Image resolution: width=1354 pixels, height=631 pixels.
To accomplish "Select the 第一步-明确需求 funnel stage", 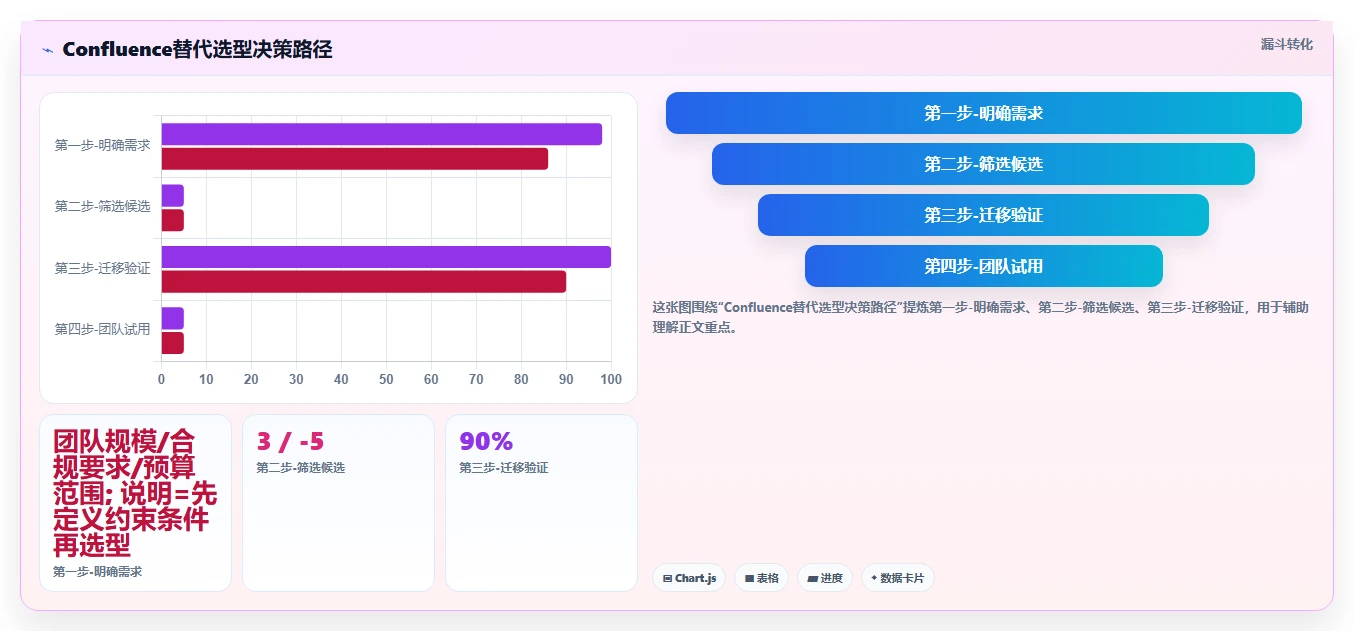I will point(984,113).
